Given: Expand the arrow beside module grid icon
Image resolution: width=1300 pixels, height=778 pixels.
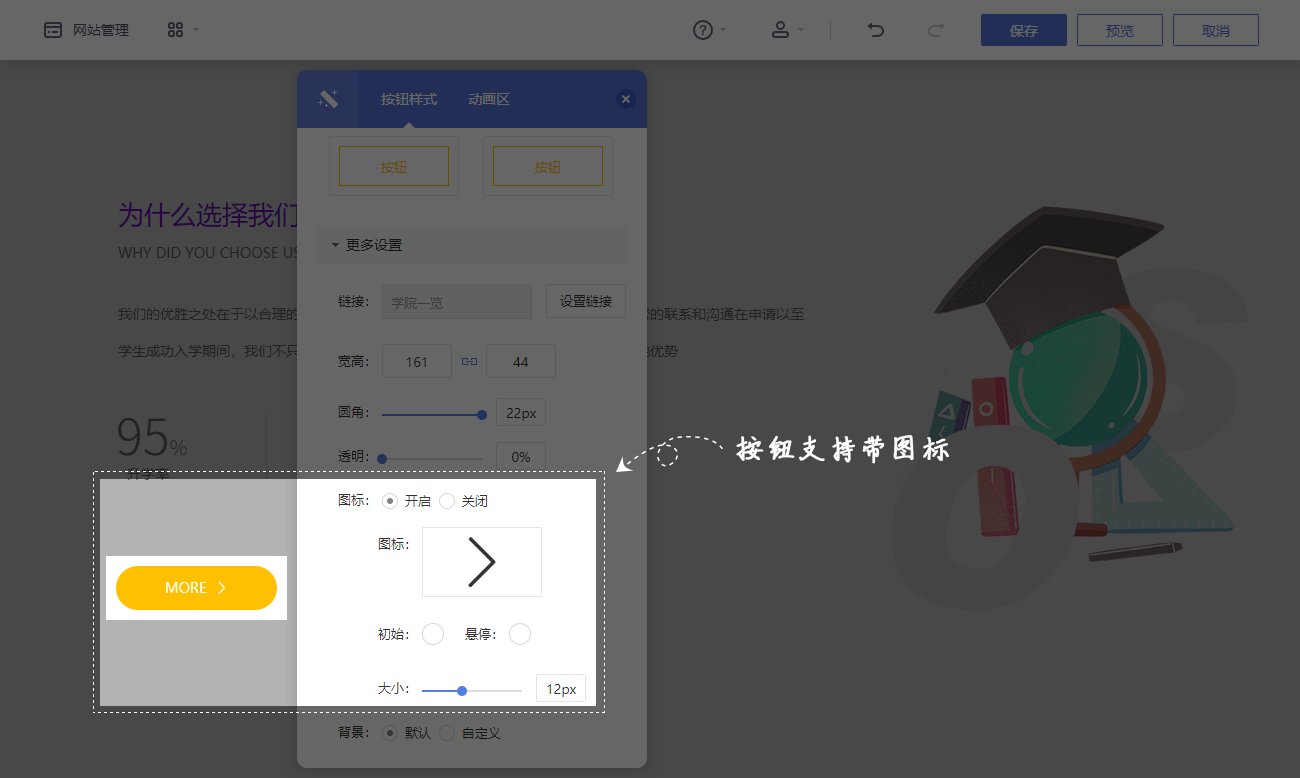Looking at the screenshot, I should pyautogui.click(x=196, y=30).
